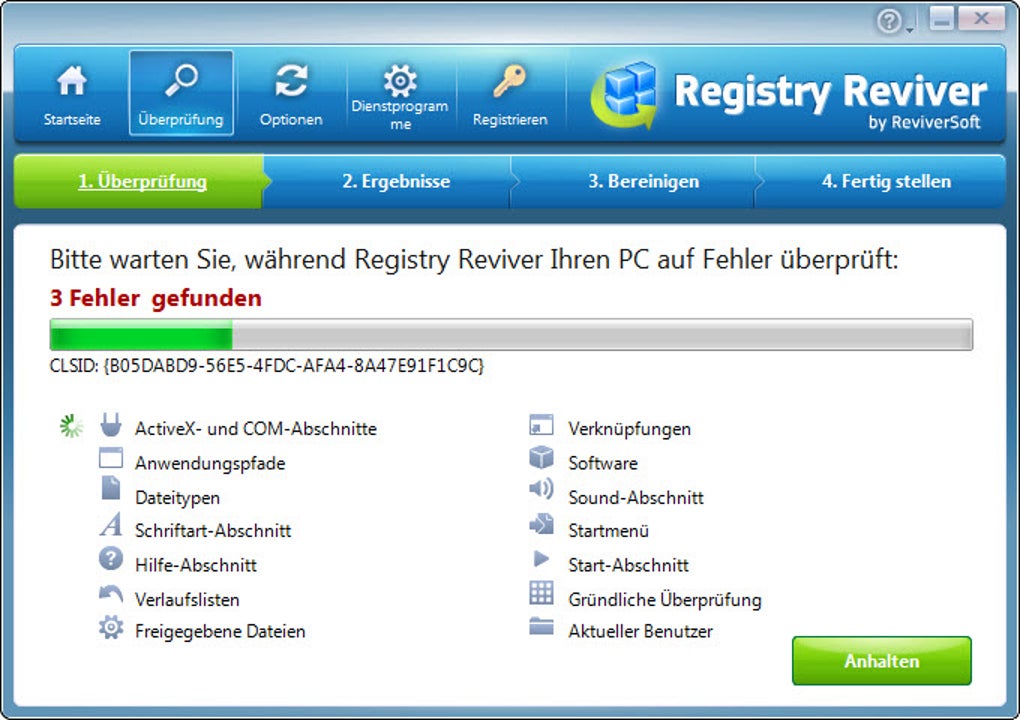Select the Überprüfung magnifier button
Image resolution: width=1020 pixels, height=720 pixels.
click(x=181, y=94)
